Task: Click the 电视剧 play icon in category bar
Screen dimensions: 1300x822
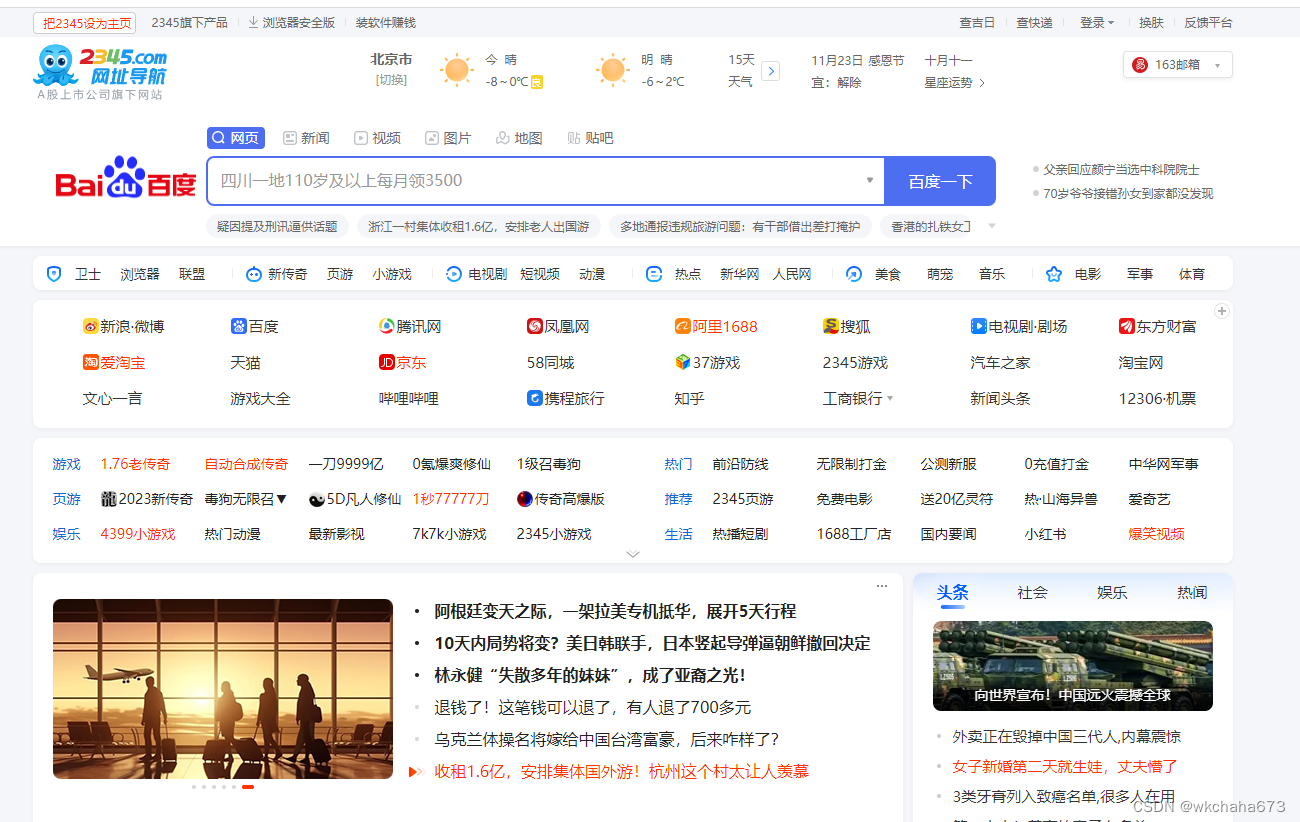Action: click(454, 274)
